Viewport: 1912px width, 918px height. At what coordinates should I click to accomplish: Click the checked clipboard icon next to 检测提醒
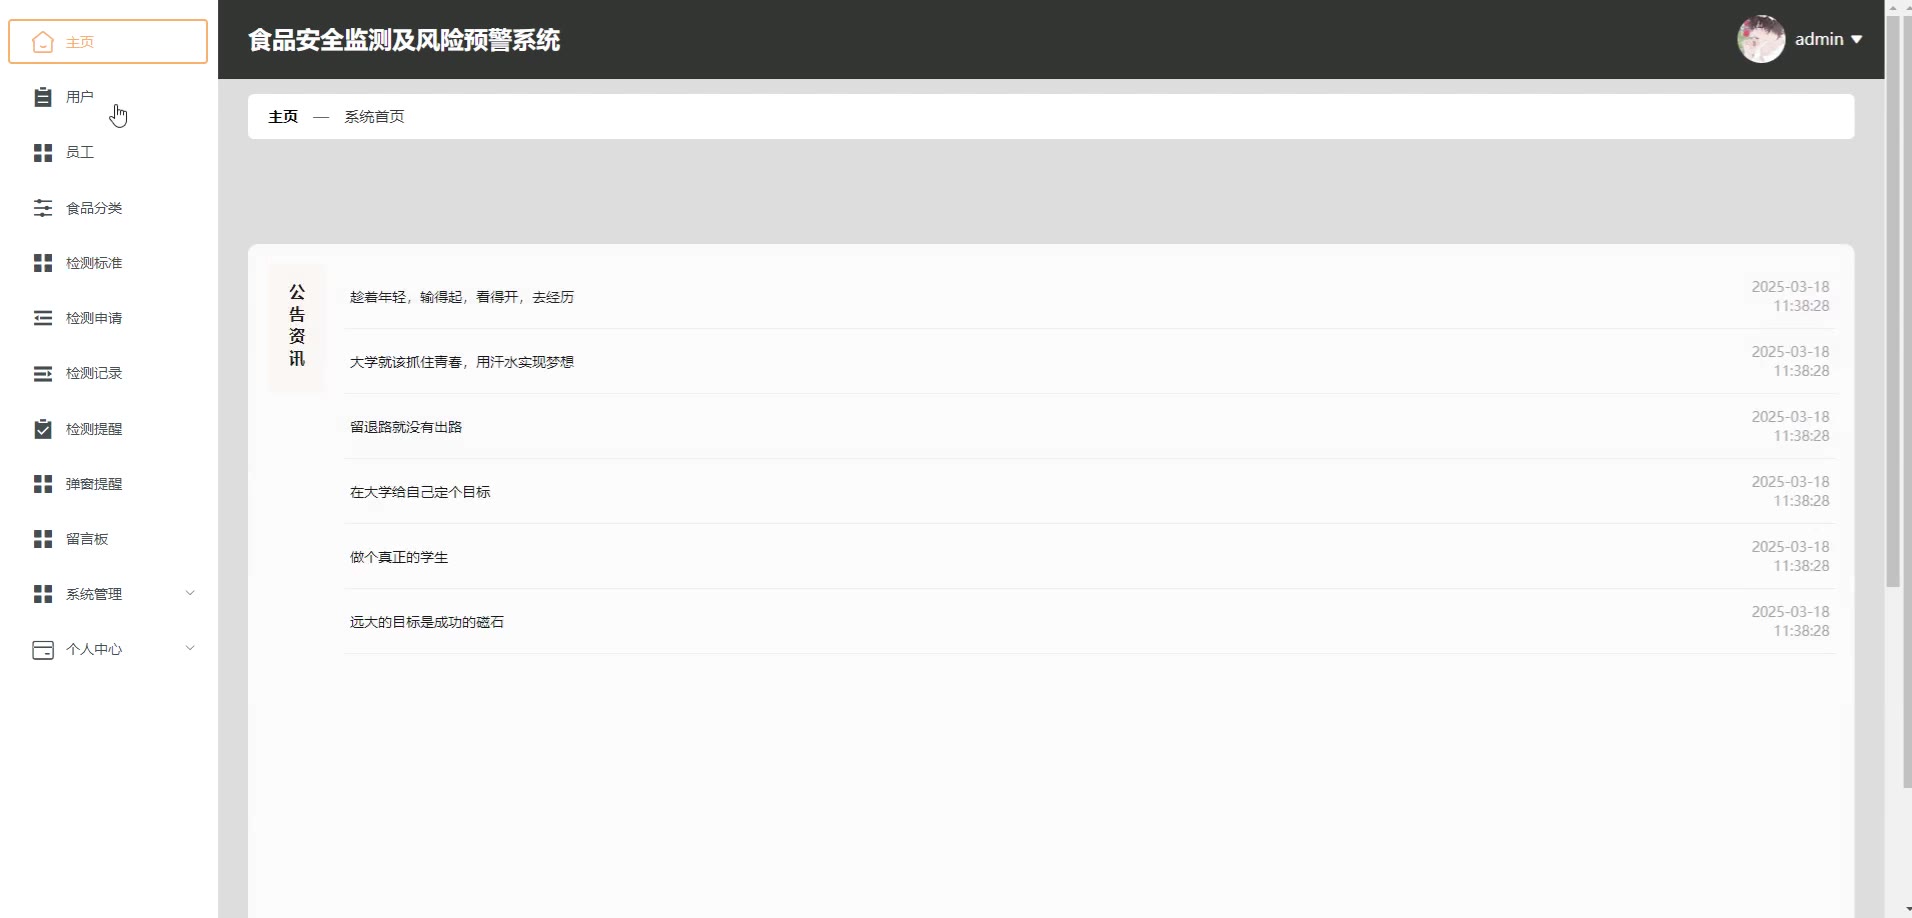pyautogui.click(x=43, y=429)
